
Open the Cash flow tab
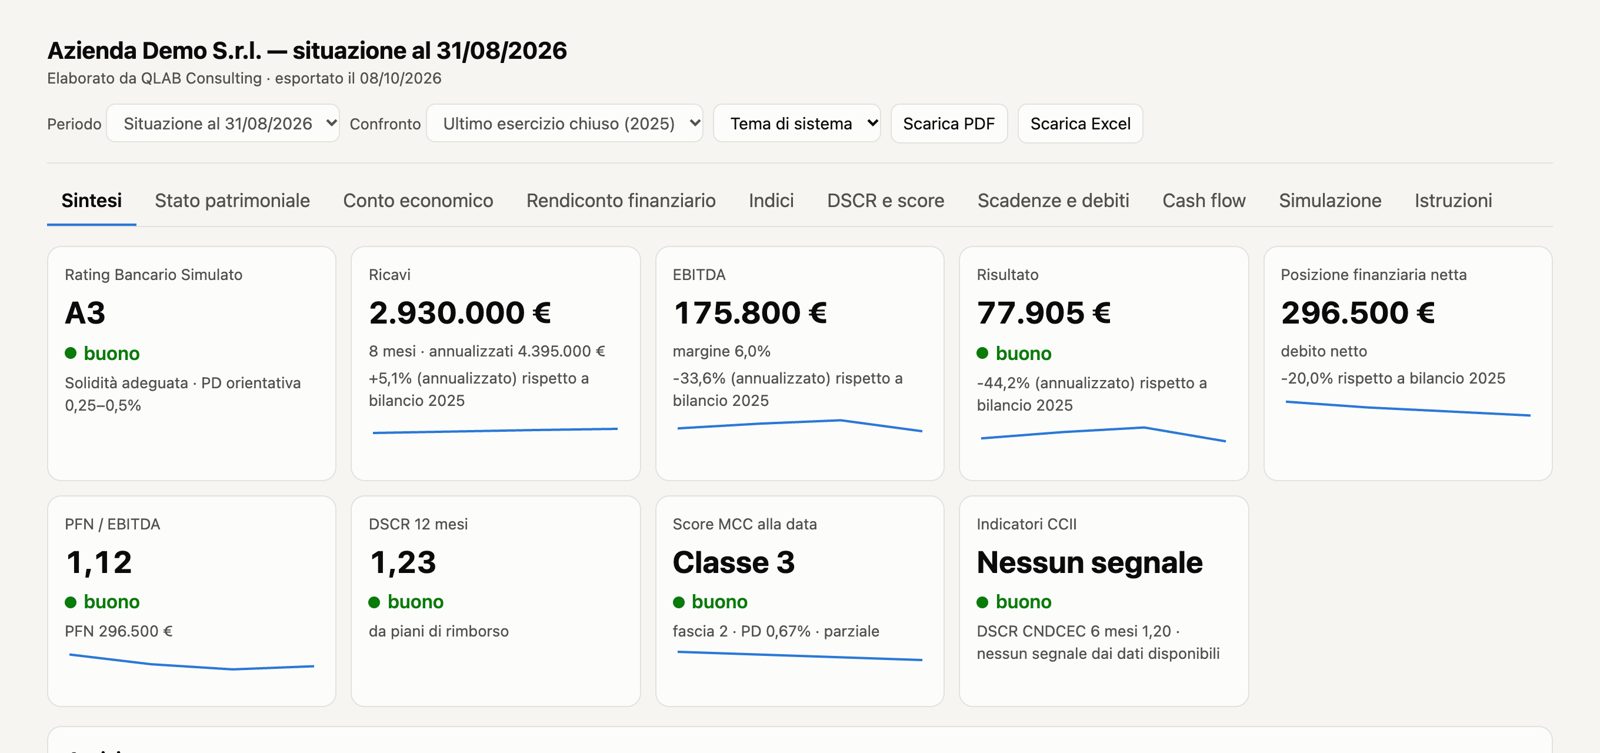[1204, 201]
